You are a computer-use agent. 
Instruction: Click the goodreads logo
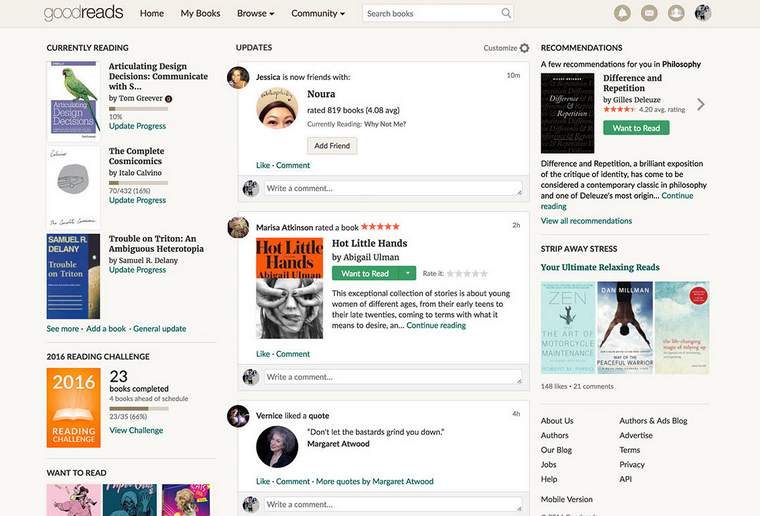click(84, 13)
